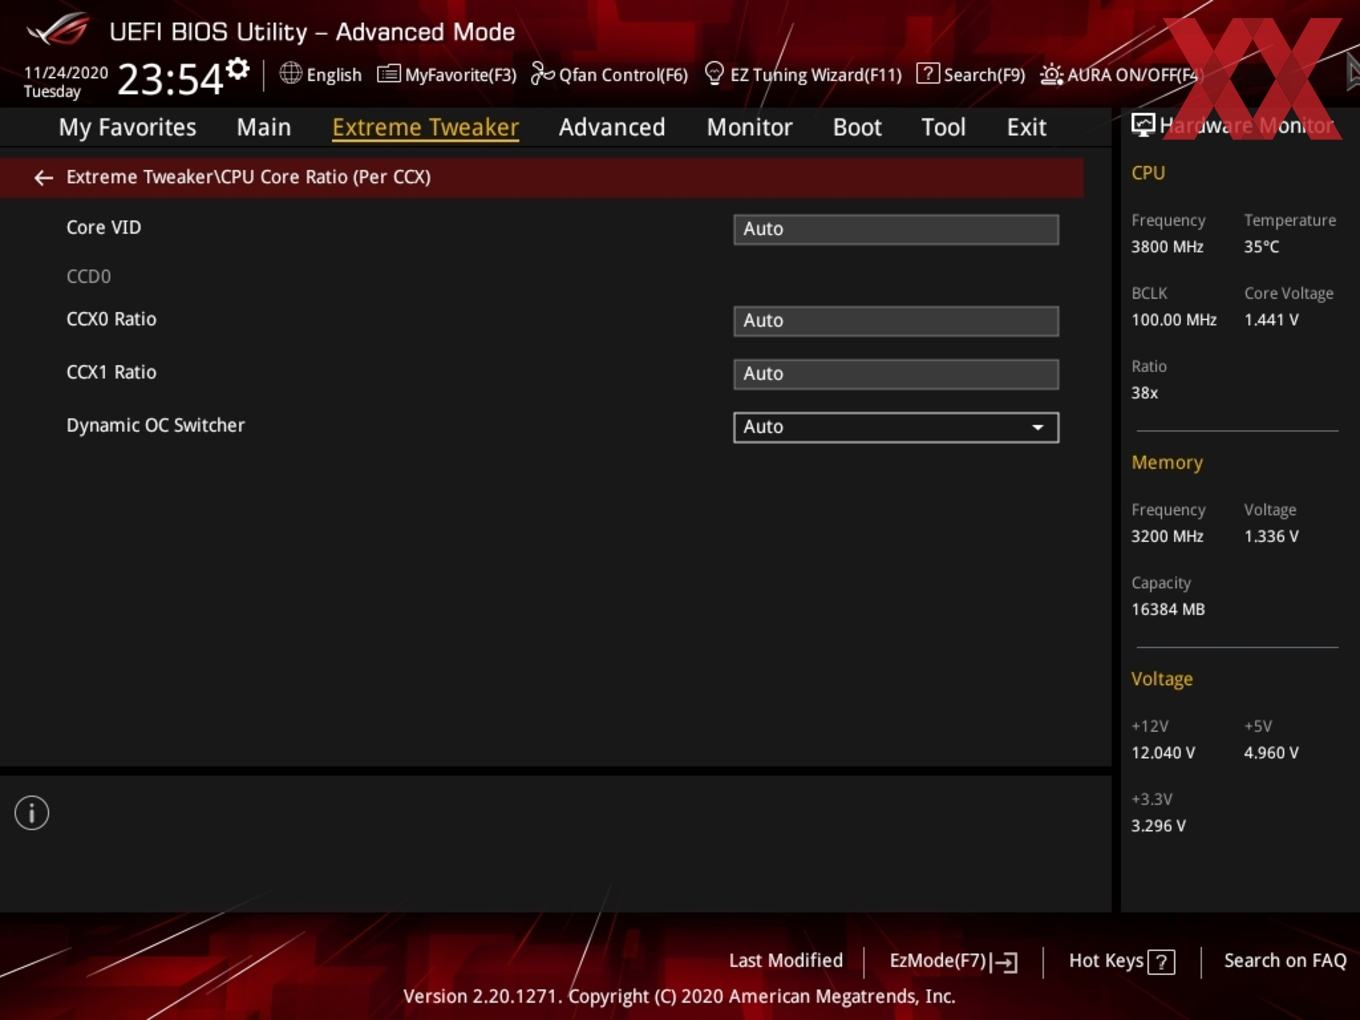Screen dimensions: 1360x1020
Task: Click the CCD0 section heading
Action: [88, 276]
